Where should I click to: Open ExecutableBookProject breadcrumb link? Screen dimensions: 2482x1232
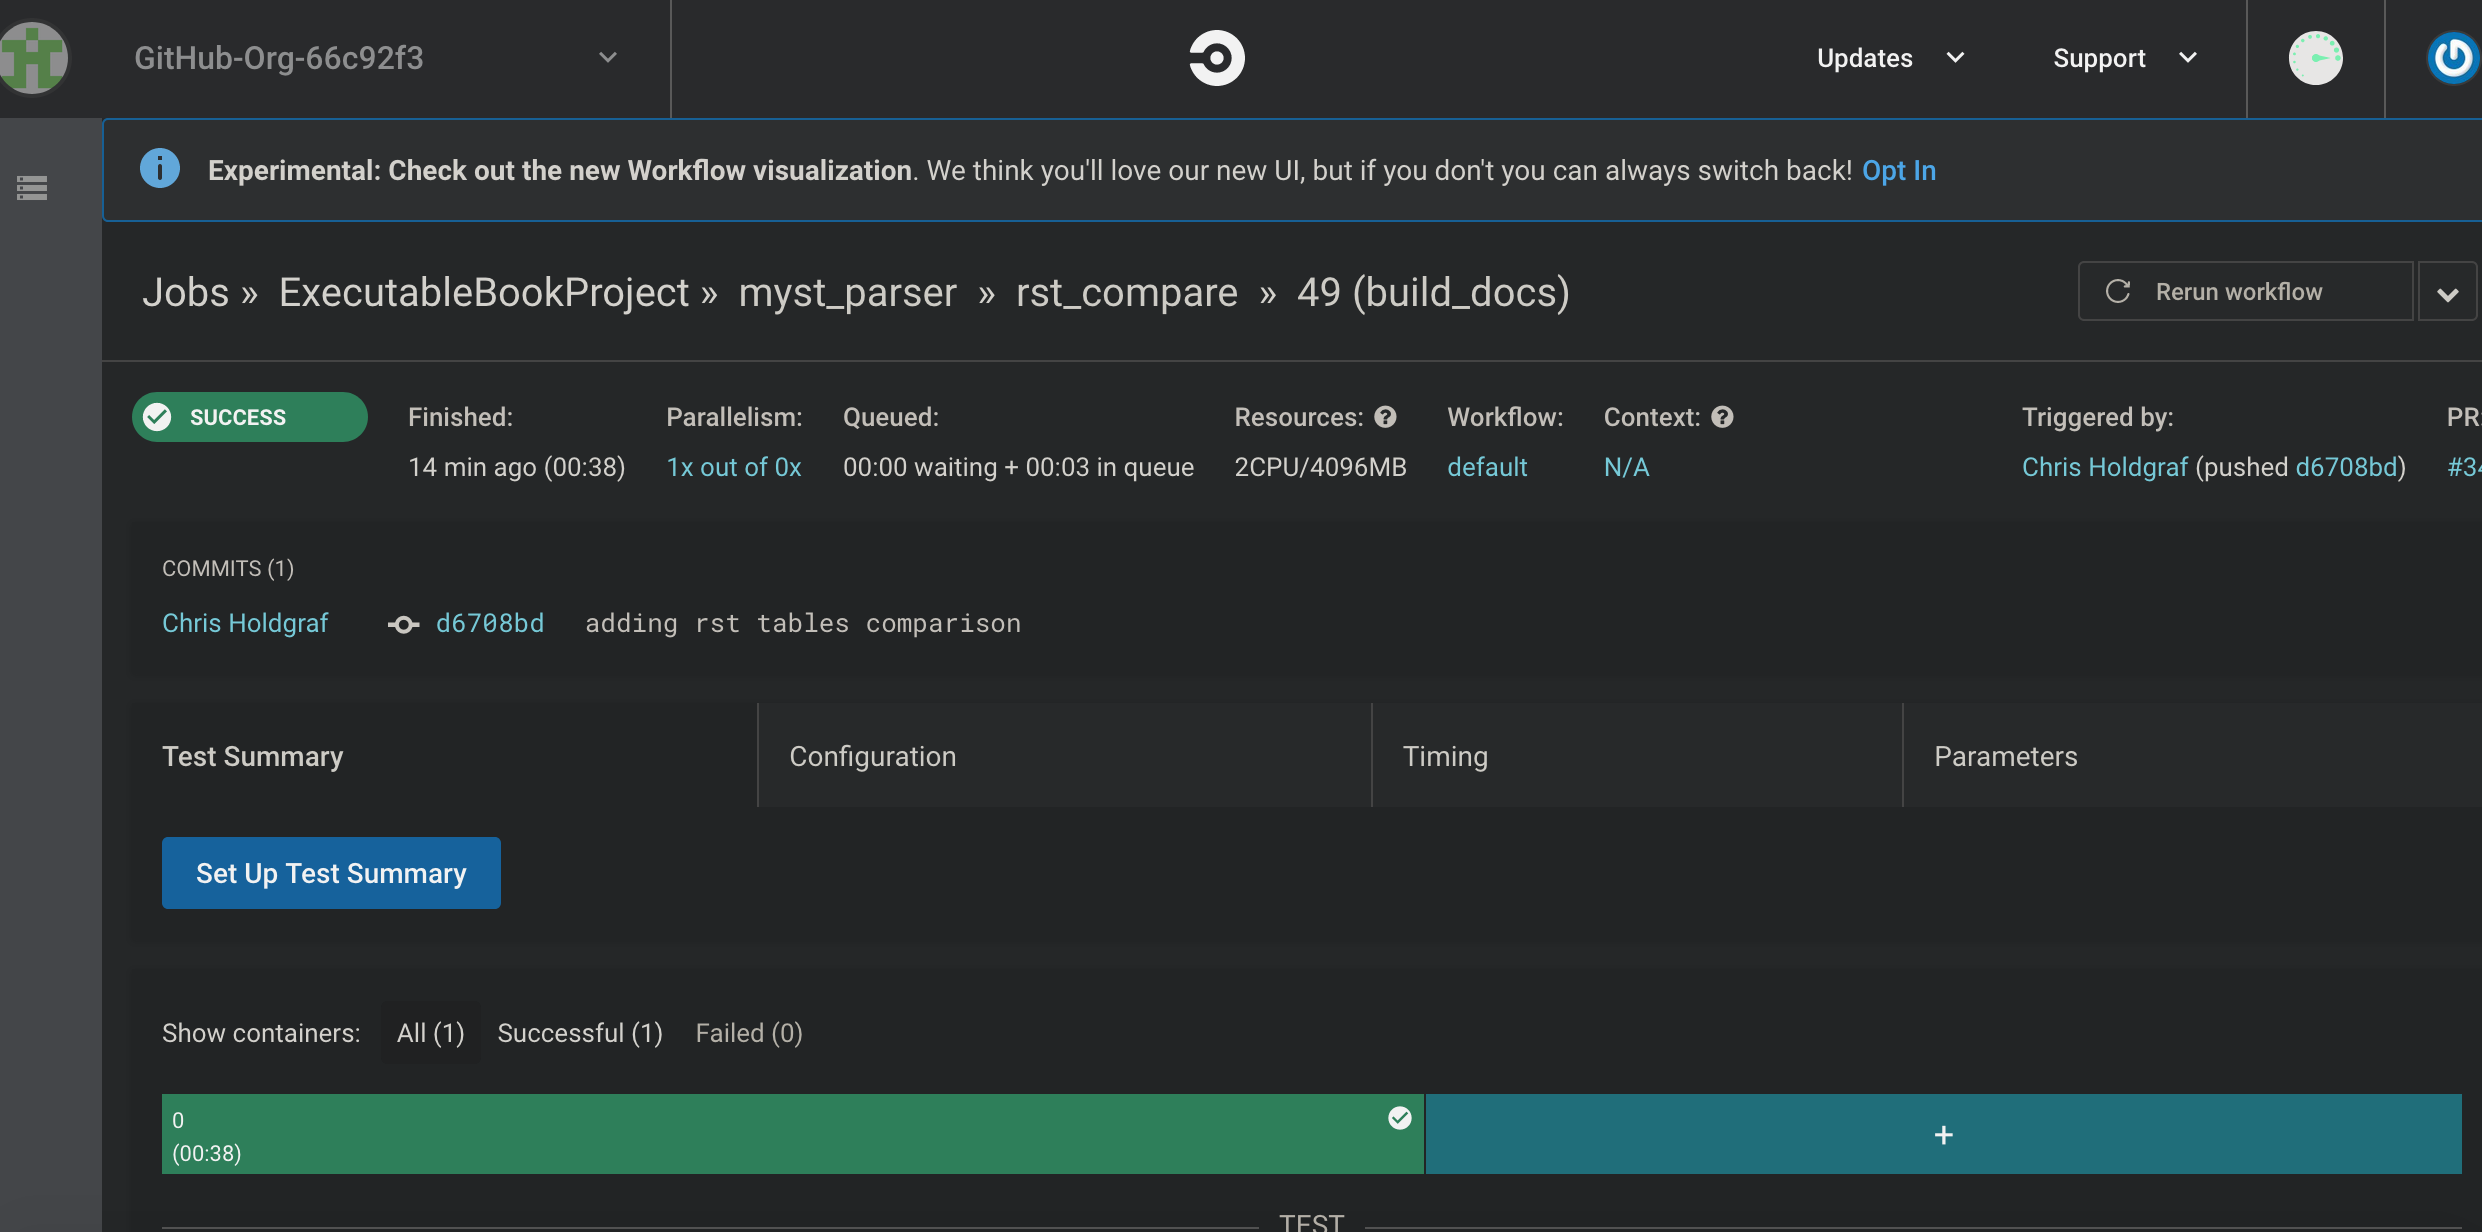pyautogui.click(x=484, y=292)
